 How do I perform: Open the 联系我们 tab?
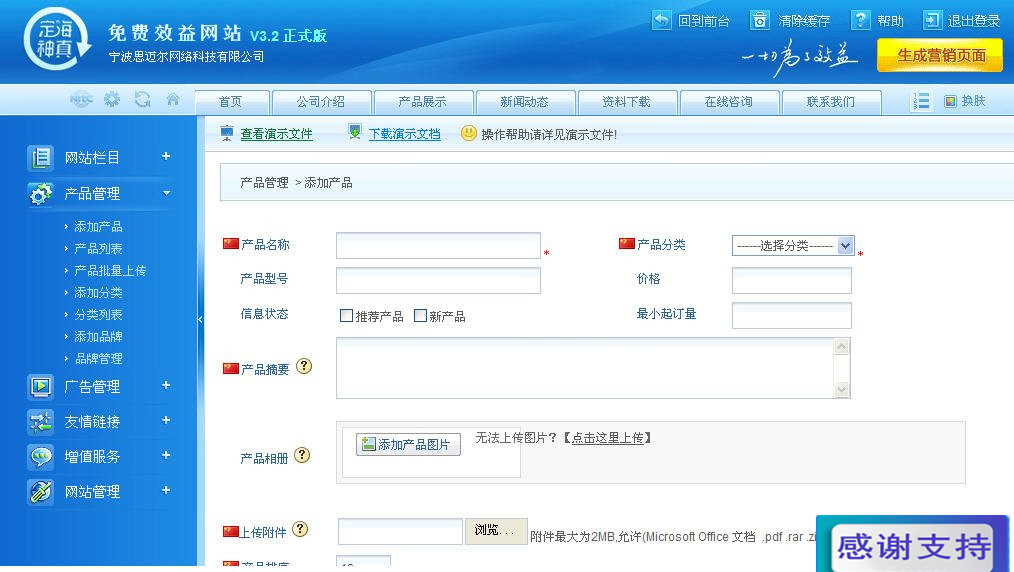[831, 102]
